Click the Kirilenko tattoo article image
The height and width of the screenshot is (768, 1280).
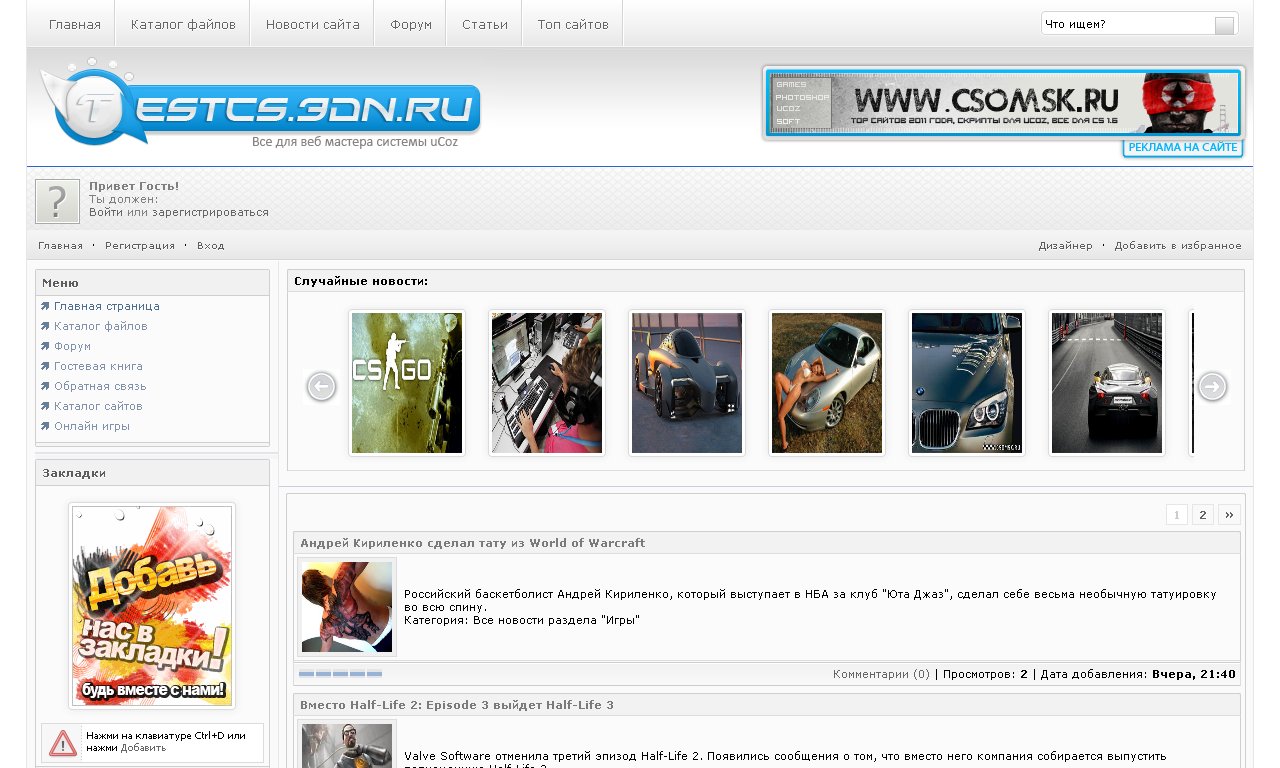pyautogui.click(x=347, y=607)
